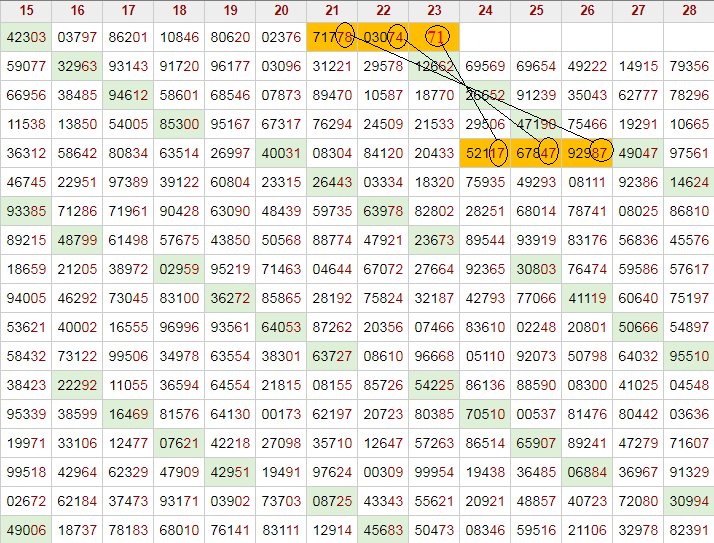
Task: Select the orange cell 52117
Action: coord(485,153)
